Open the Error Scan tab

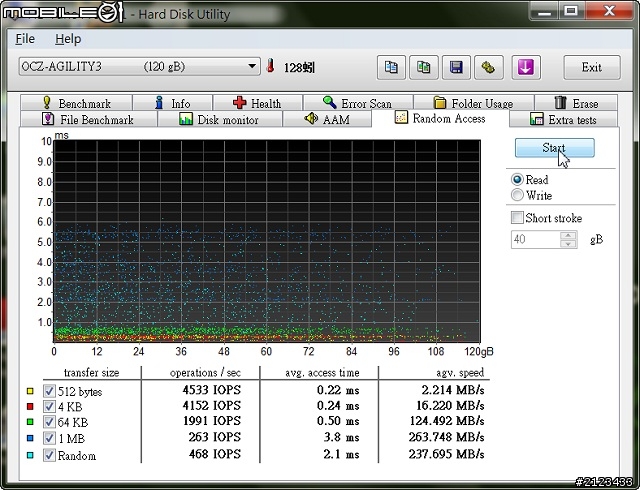pyautogui.click(x=358, y=103)
